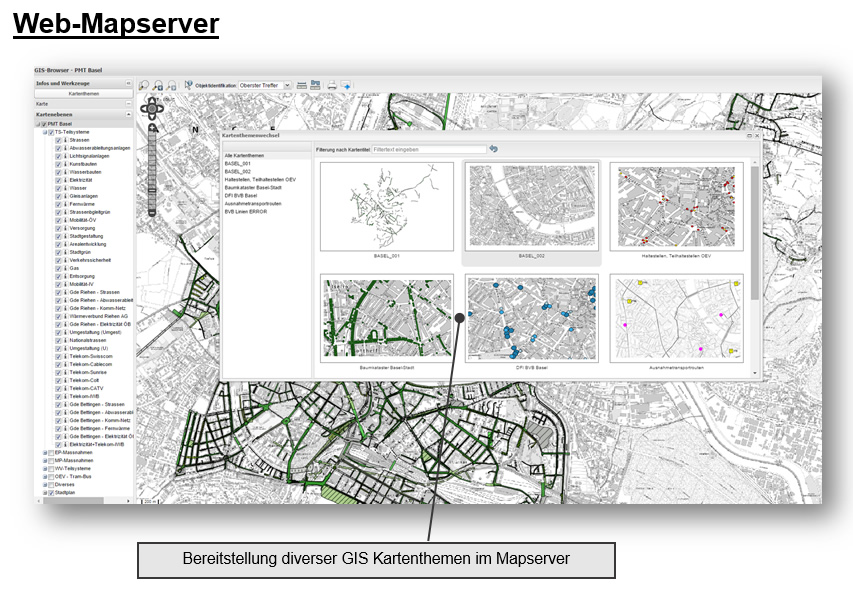Viewport: 853px width, 592px height.
Task: Enable the EP-Massnahmen layer checkbox
Action: (50, 452)
